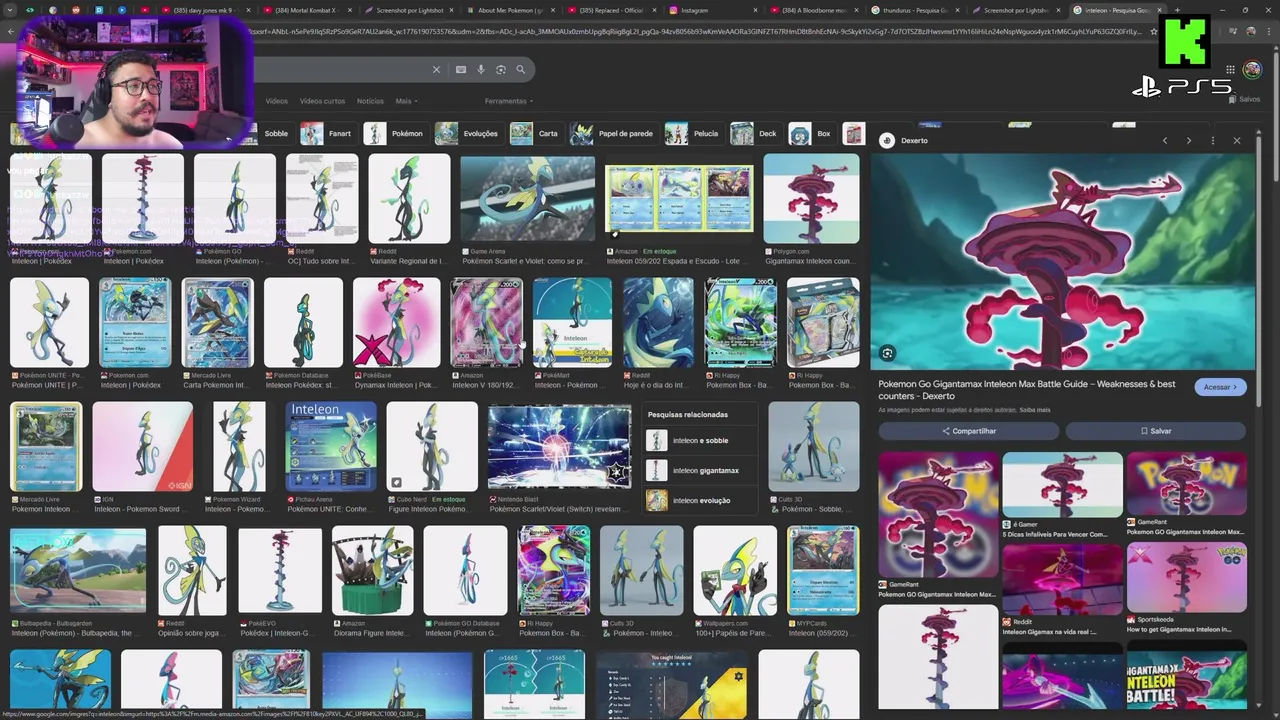1280x720 pixels.
Task: Filter images by the Deck chip
Action: [x=755, y=134]
